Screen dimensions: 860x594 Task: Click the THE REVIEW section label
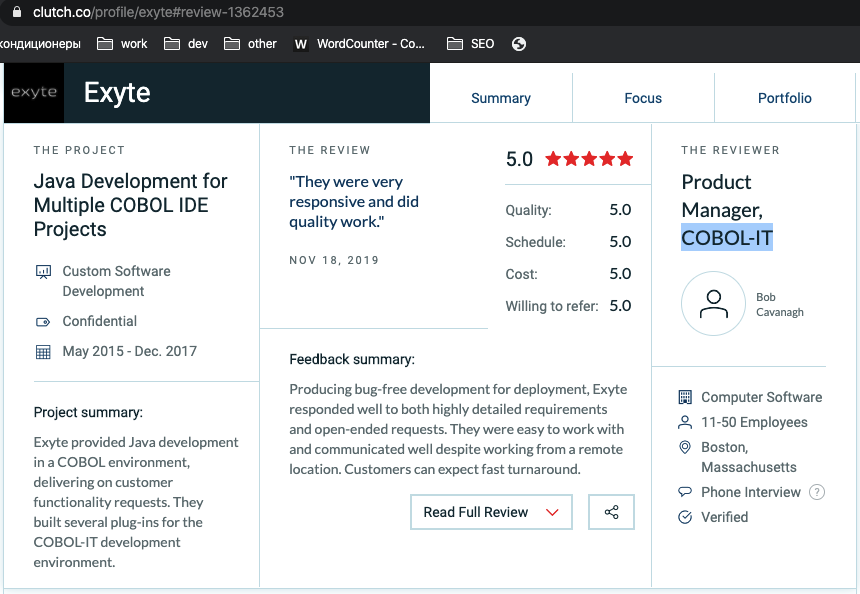[330, 150]
